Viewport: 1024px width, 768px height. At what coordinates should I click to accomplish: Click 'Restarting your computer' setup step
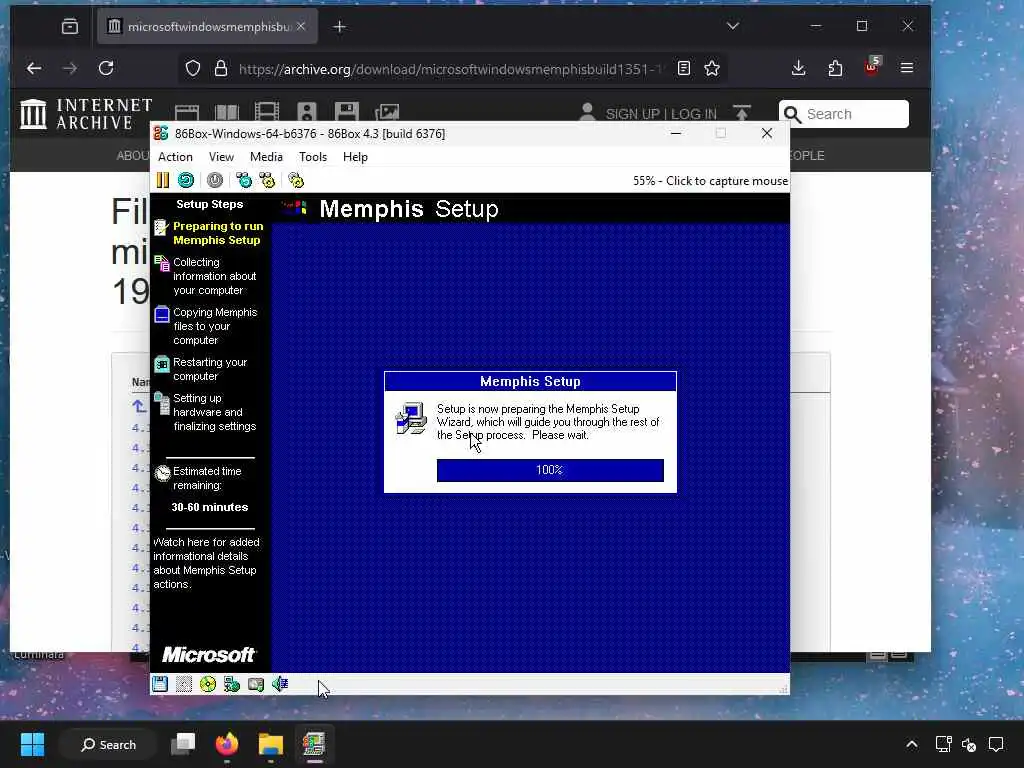(210, 369)
